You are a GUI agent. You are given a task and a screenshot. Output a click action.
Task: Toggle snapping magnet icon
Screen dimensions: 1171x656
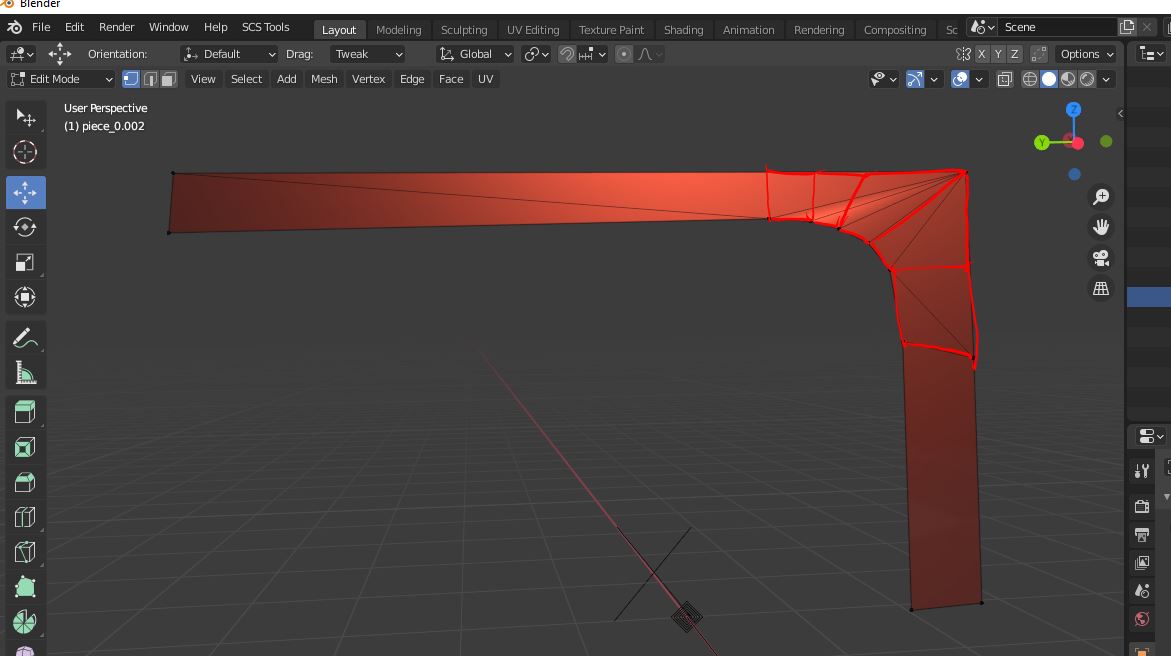(568, 55)
